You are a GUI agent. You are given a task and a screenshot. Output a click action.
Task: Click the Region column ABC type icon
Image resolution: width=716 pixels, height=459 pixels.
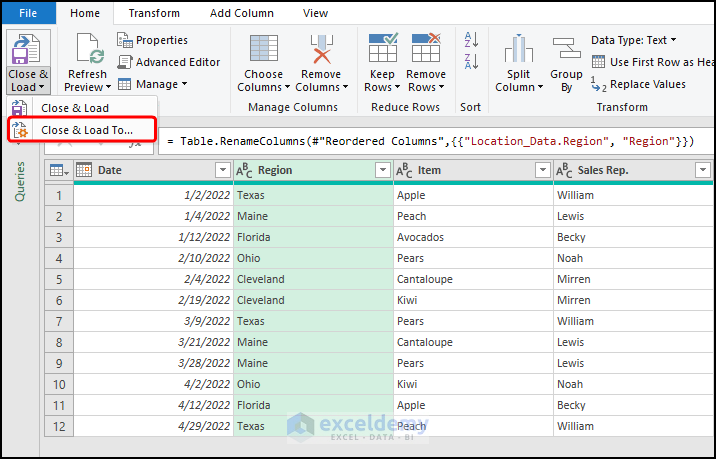244,171
